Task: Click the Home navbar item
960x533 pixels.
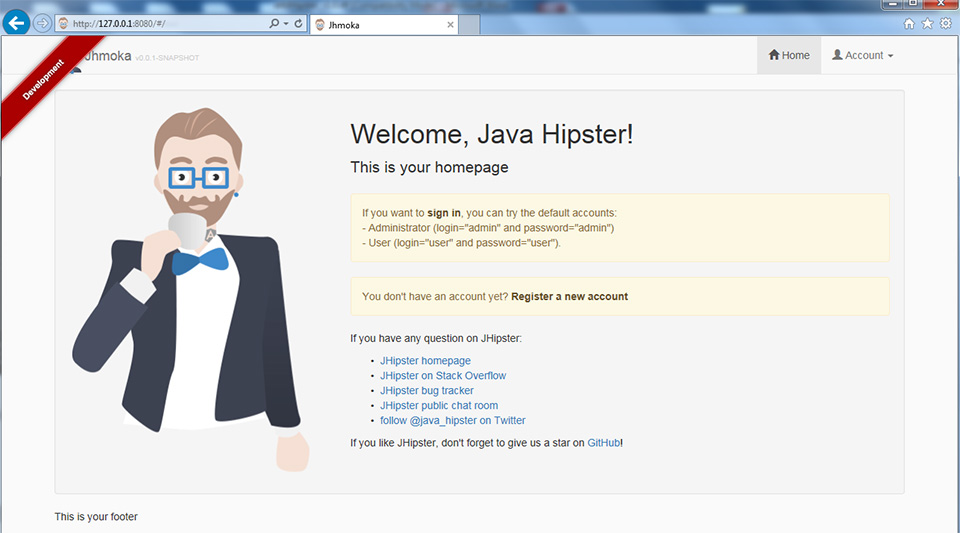Action: (789, 55)
